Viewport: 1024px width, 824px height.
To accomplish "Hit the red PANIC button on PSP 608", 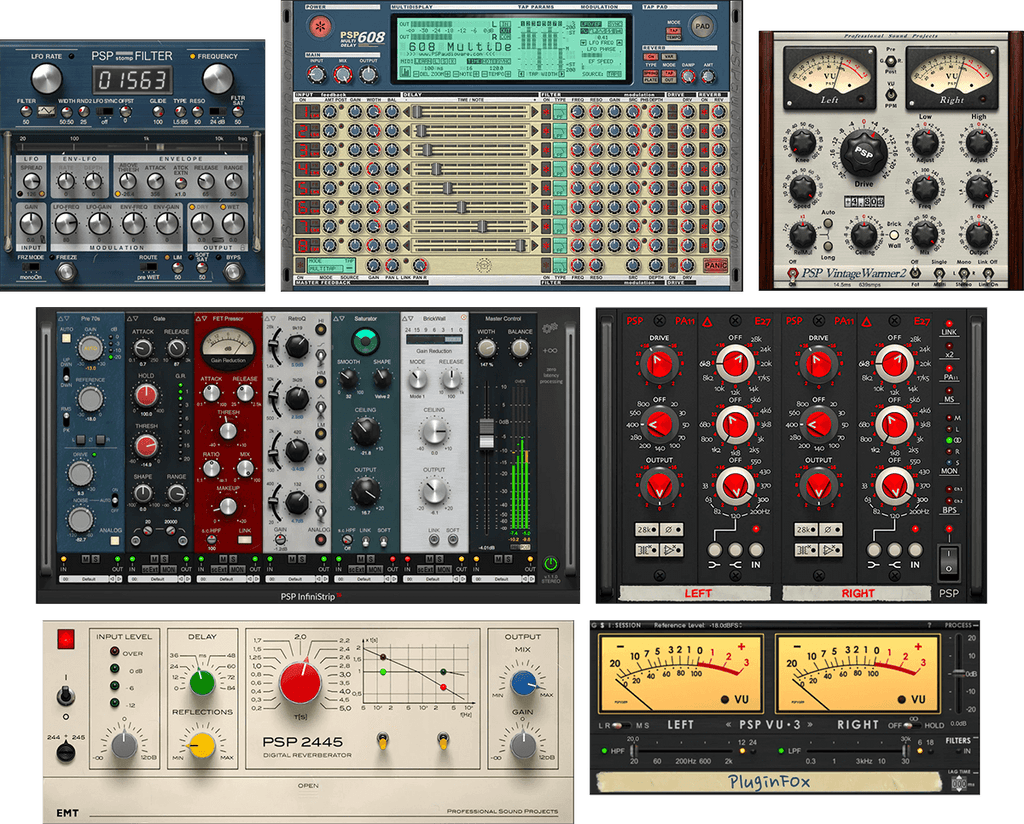I will [716, 266].
